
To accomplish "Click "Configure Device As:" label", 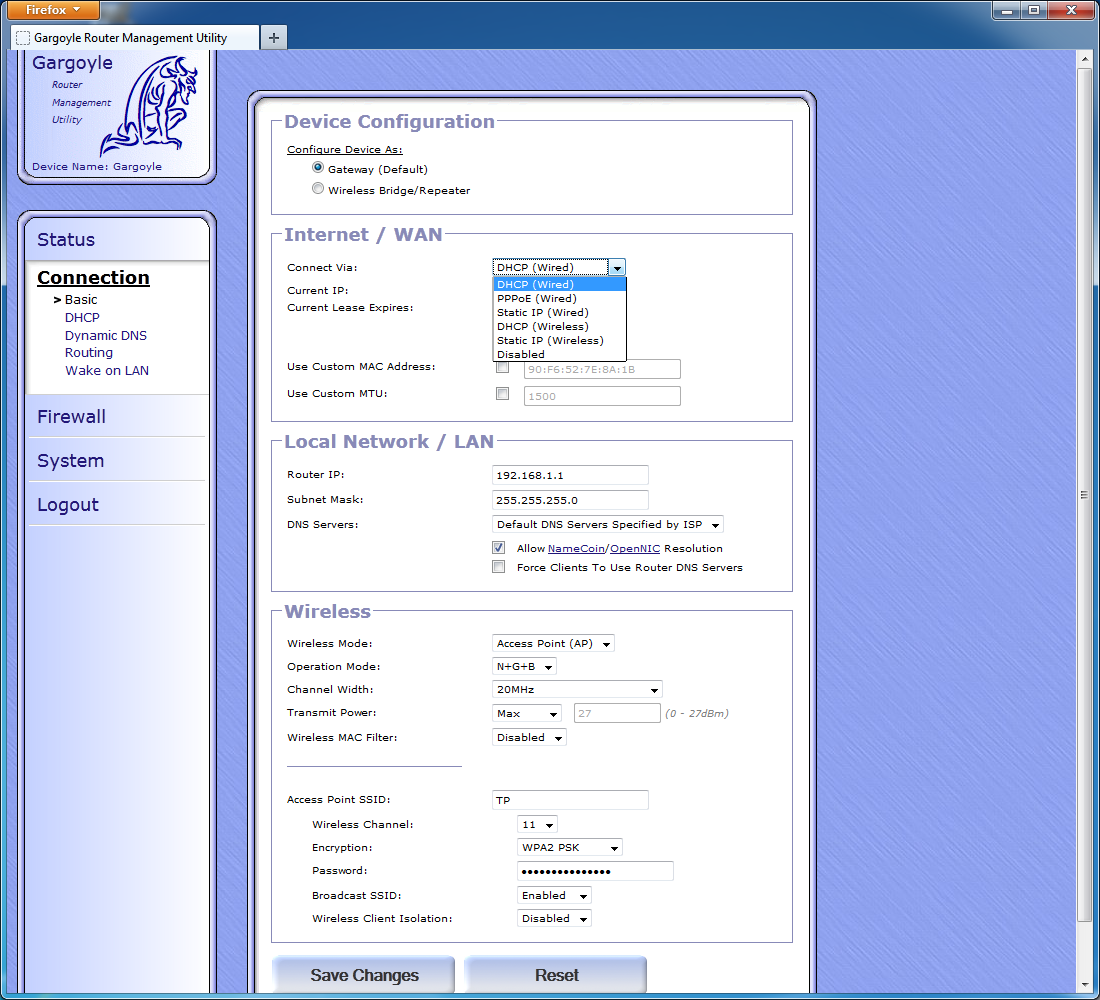I will 344,149.
